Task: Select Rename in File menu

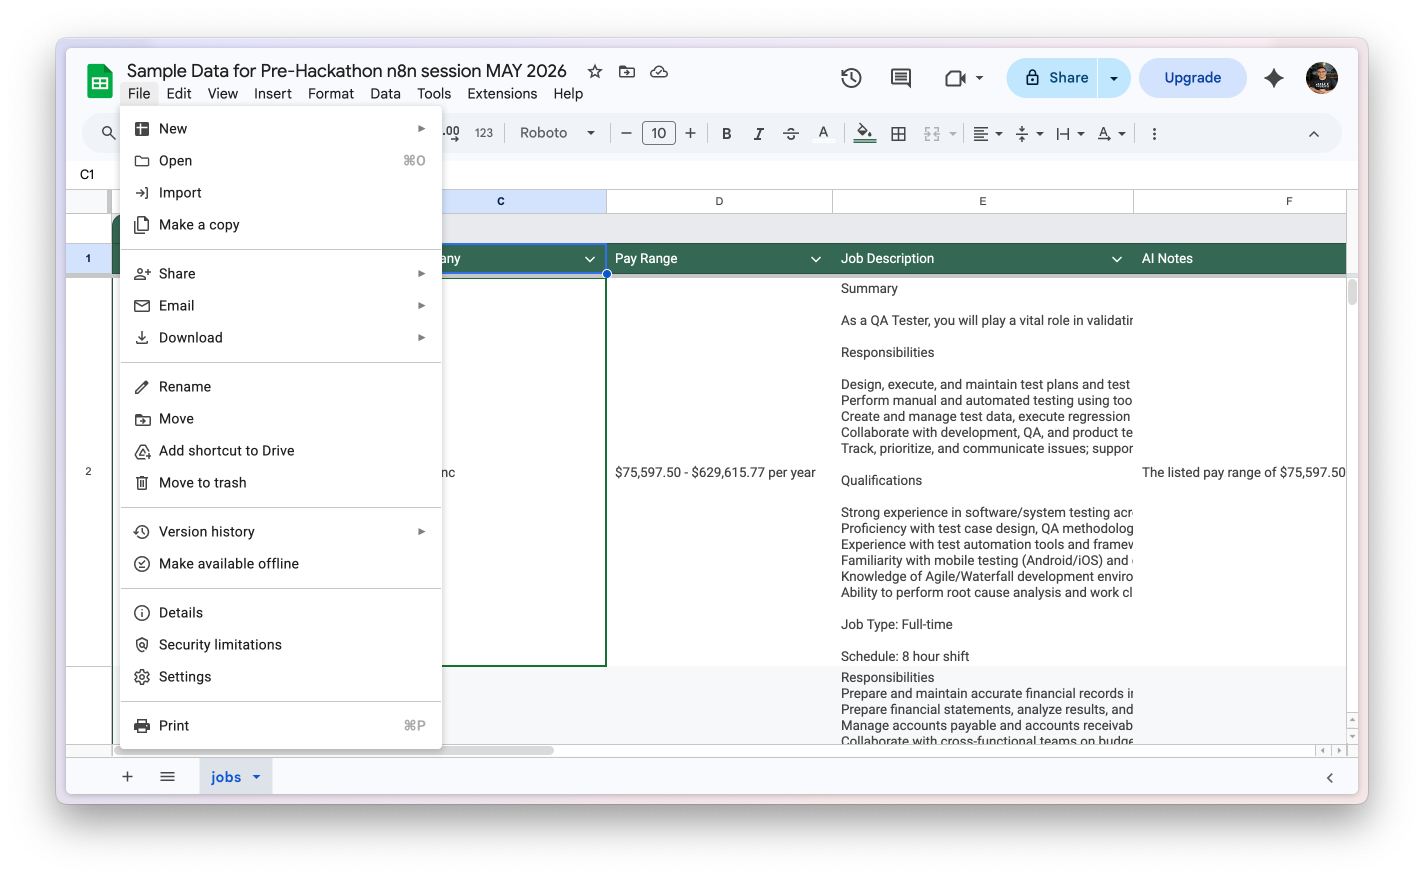Action: click(281, 387)
